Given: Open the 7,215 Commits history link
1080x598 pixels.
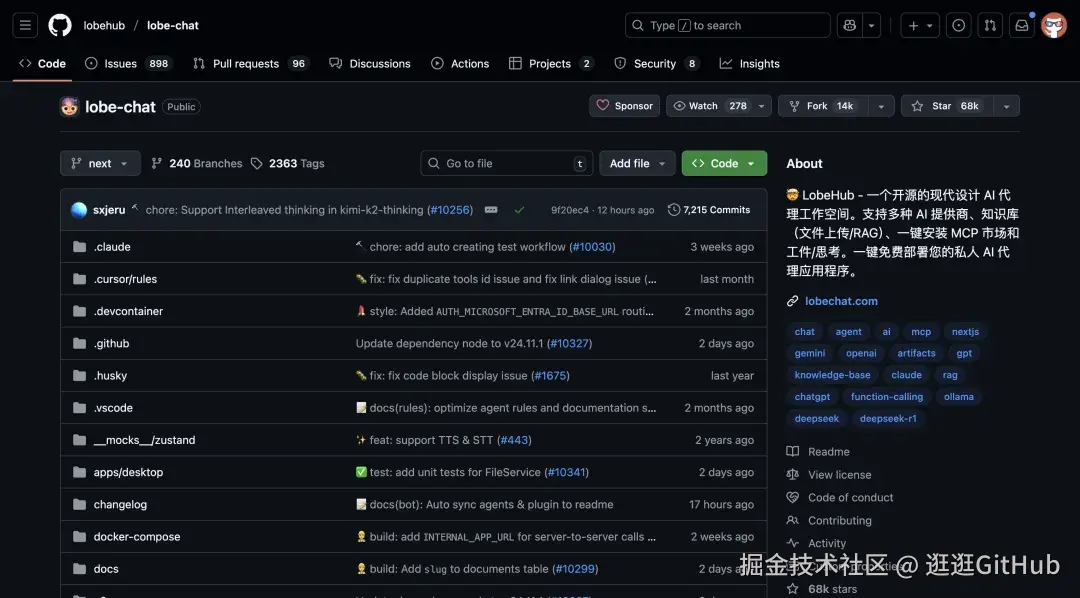Looking at the screenshot, I should tap(709, 210).
